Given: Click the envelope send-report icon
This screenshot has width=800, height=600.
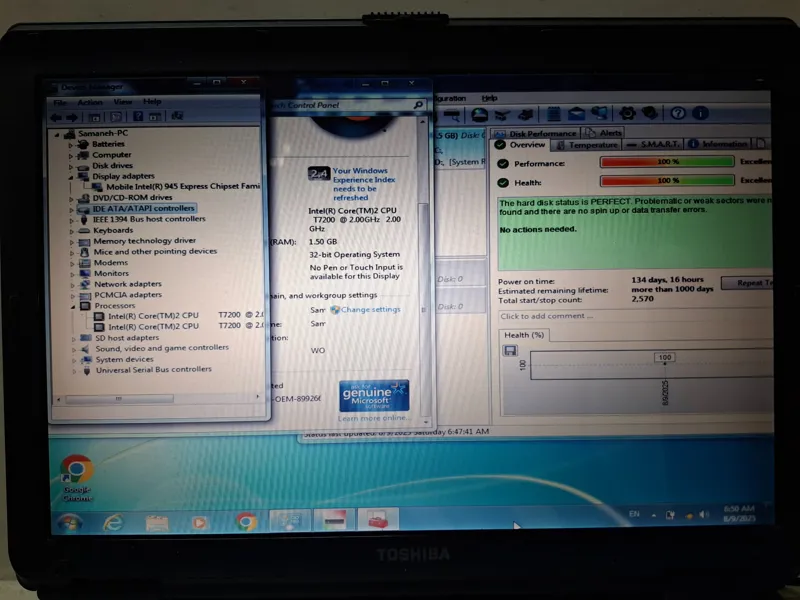Looking at the screenshot, I should click(x=576, y=113).
